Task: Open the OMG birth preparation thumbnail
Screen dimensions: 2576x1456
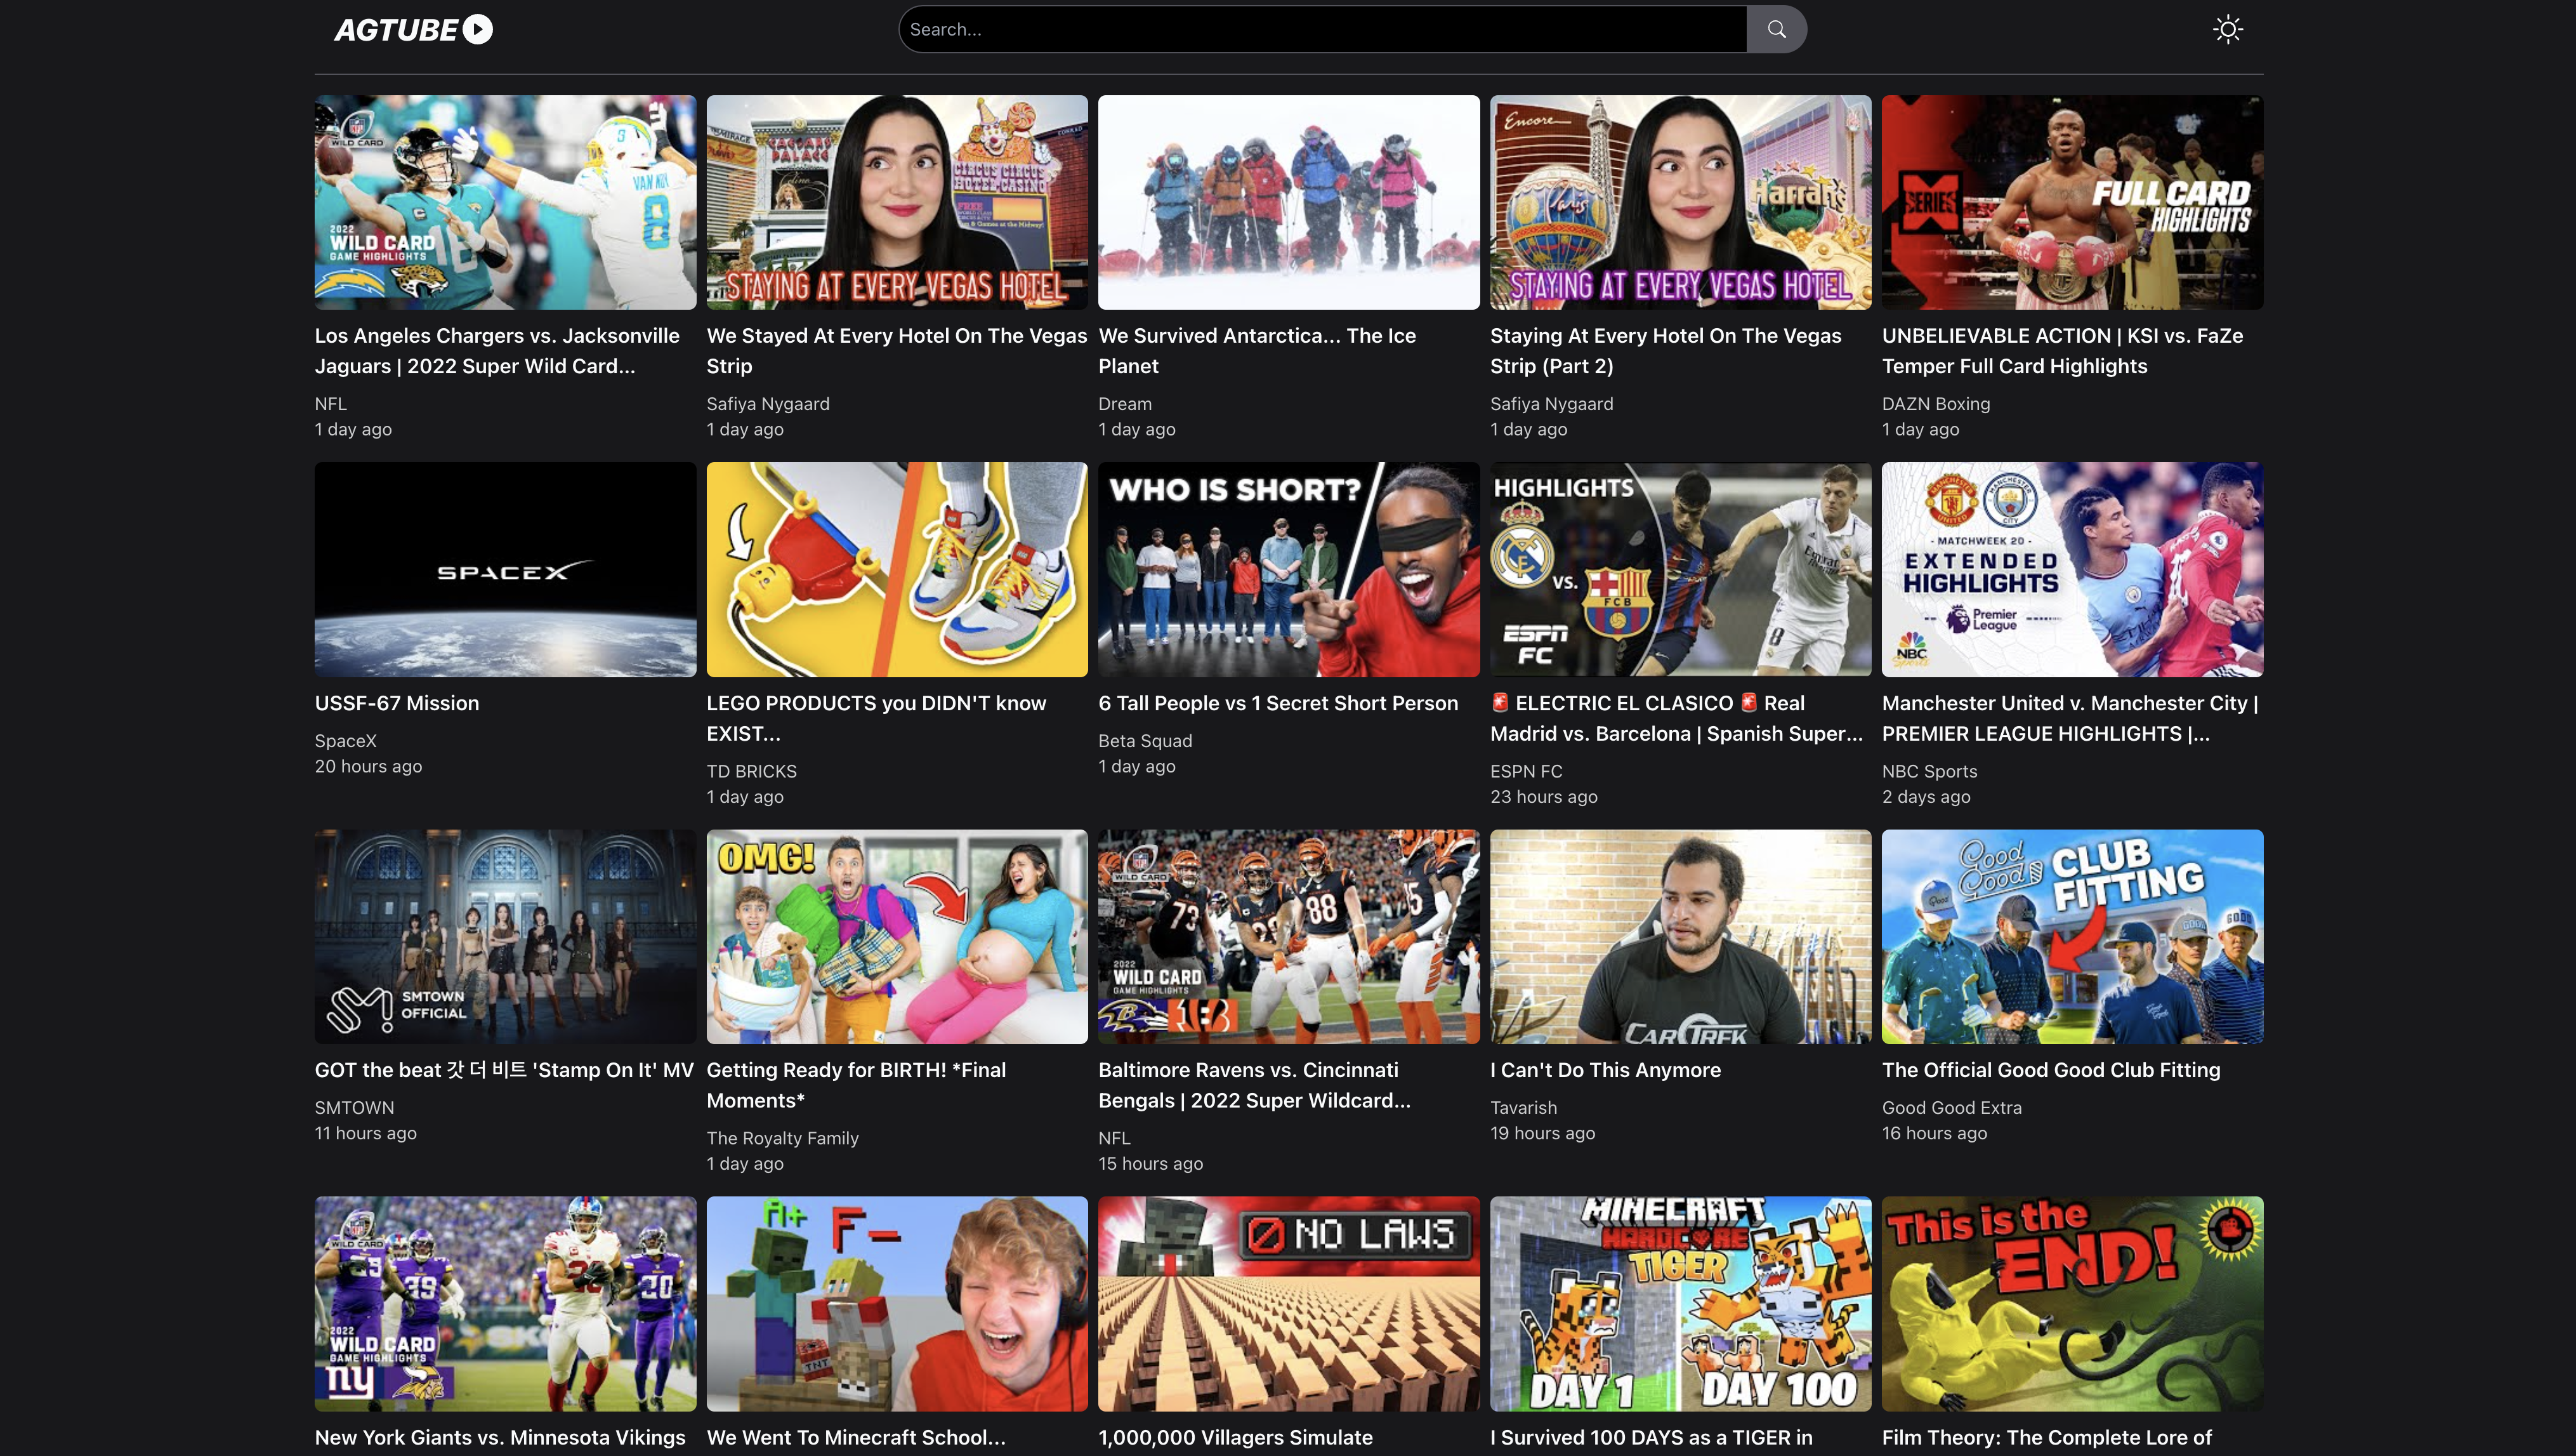Action: [x=897, y=936]
